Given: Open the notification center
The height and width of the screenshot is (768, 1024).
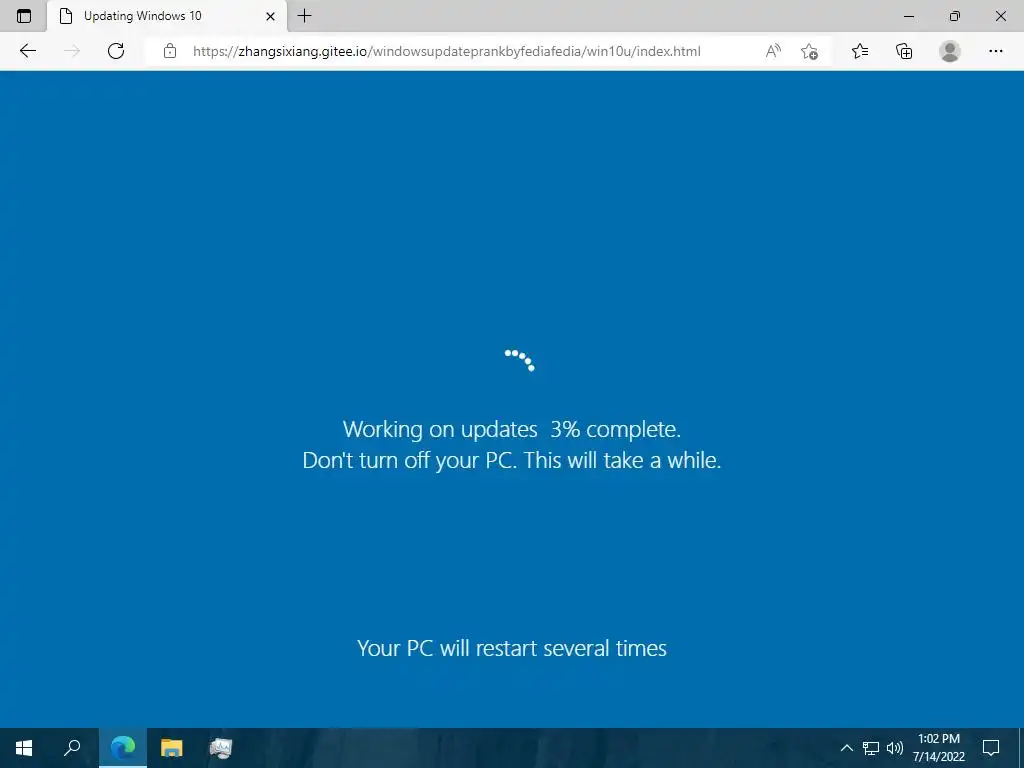Looking at the screenshot, I should coord(991,748).
